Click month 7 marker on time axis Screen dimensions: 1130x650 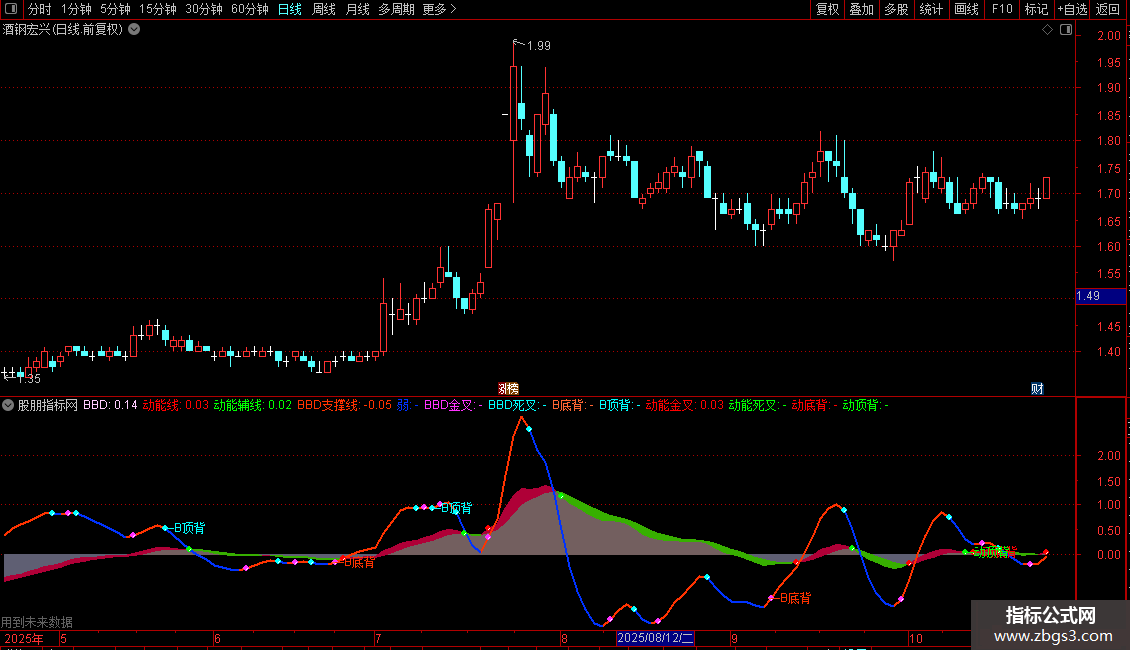pos(378,638)
